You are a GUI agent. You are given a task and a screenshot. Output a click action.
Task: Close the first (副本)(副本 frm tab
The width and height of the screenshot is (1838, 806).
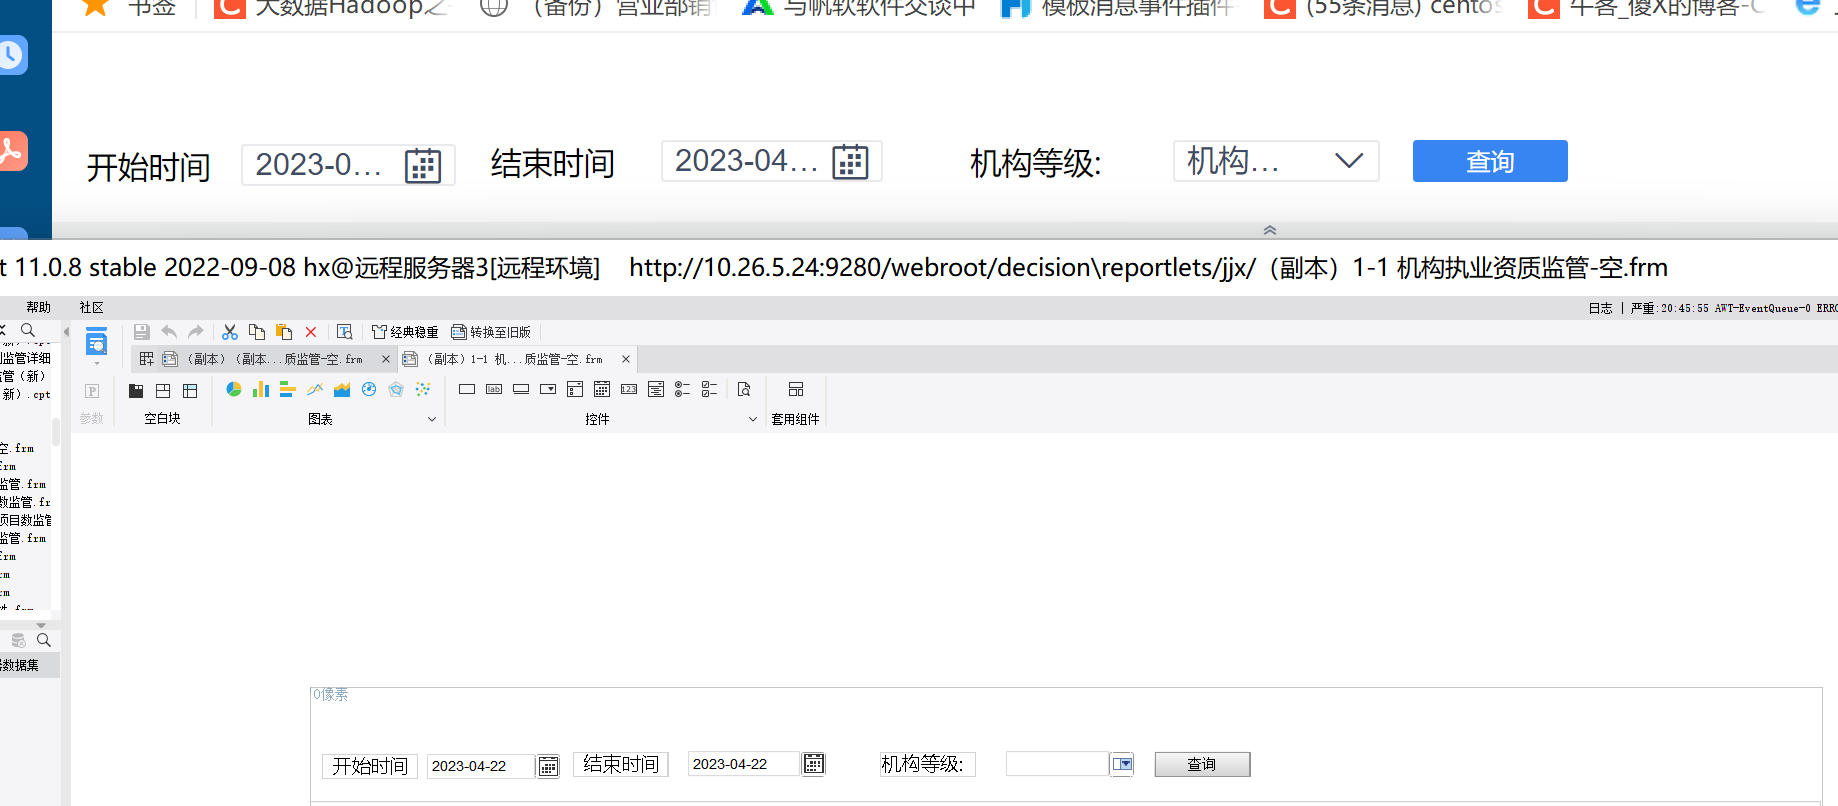click(x=386, y=359)
